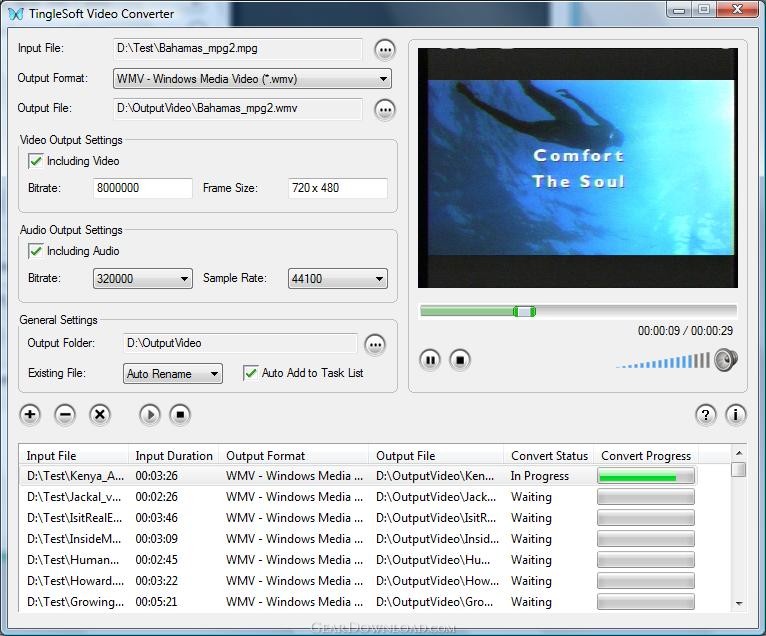This screenshot has width=766, height=636.
Task: Browse for the input file
Action: point(385,50)
